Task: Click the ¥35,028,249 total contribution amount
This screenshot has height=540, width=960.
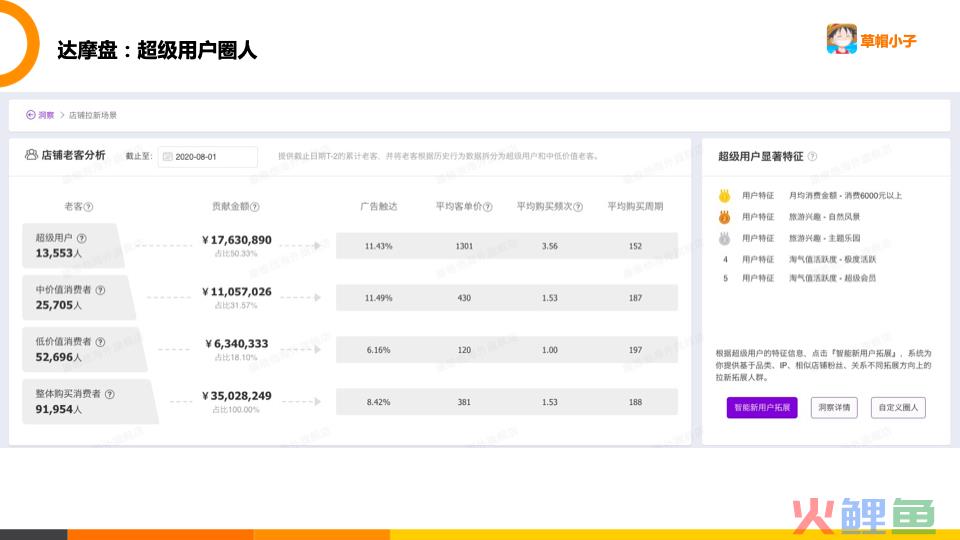Action: pyautogui.click(x=236, y=396)
